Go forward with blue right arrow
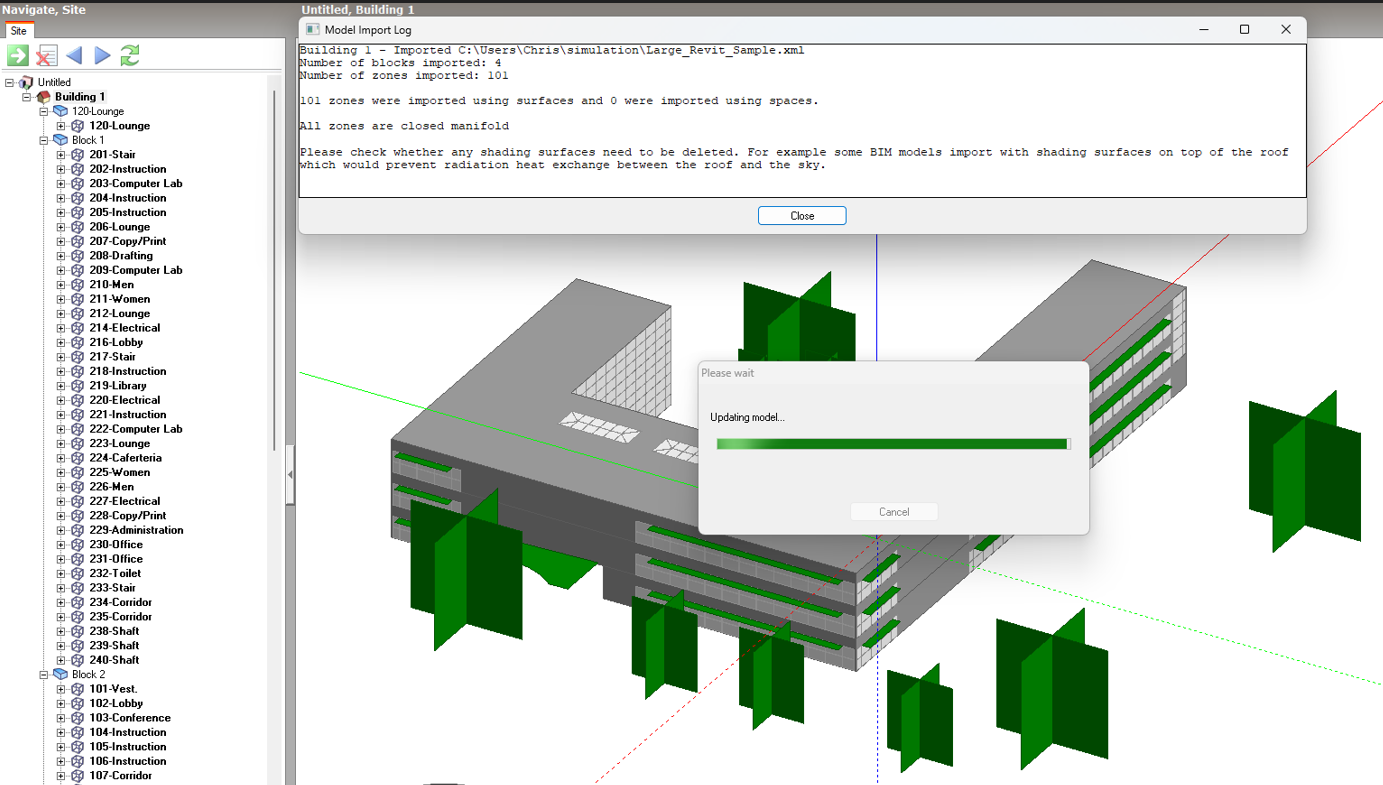Screen dimensions: 1383x785 click(x=102, y=56)
